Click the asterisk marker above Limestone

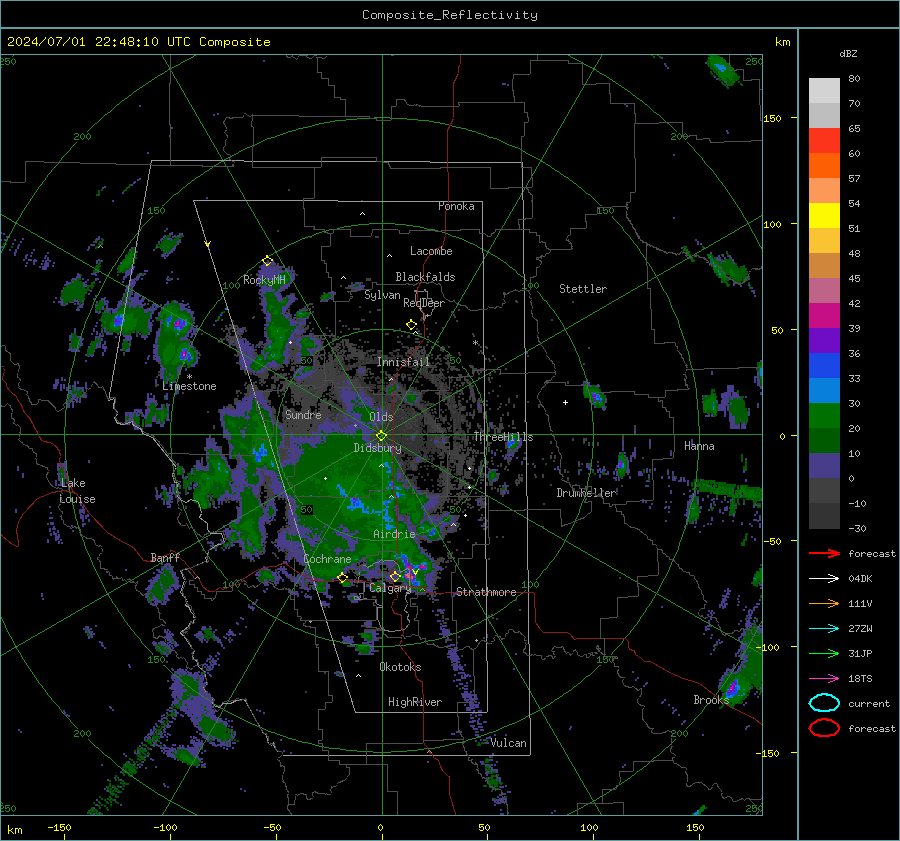tap(189, 377)
